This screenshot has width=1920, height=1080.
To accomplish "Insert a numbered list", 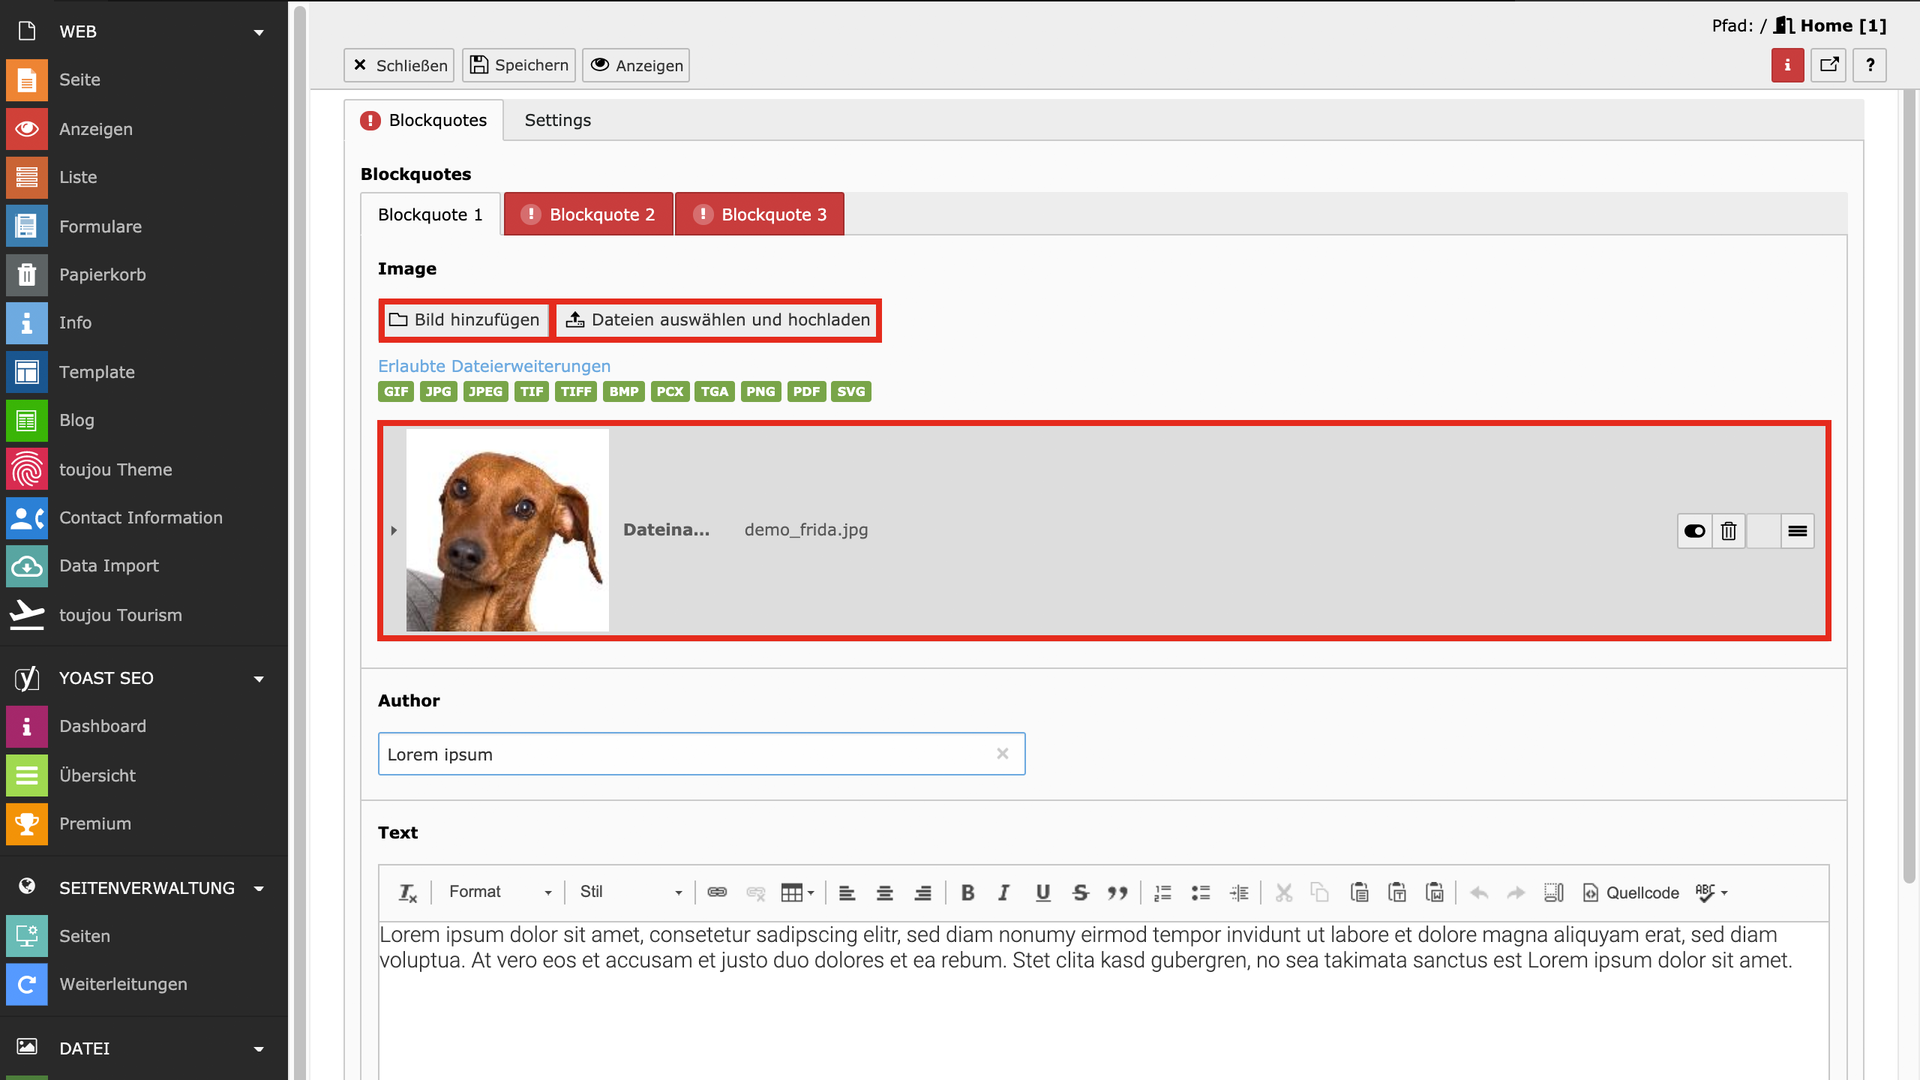I will point(1162,893).
